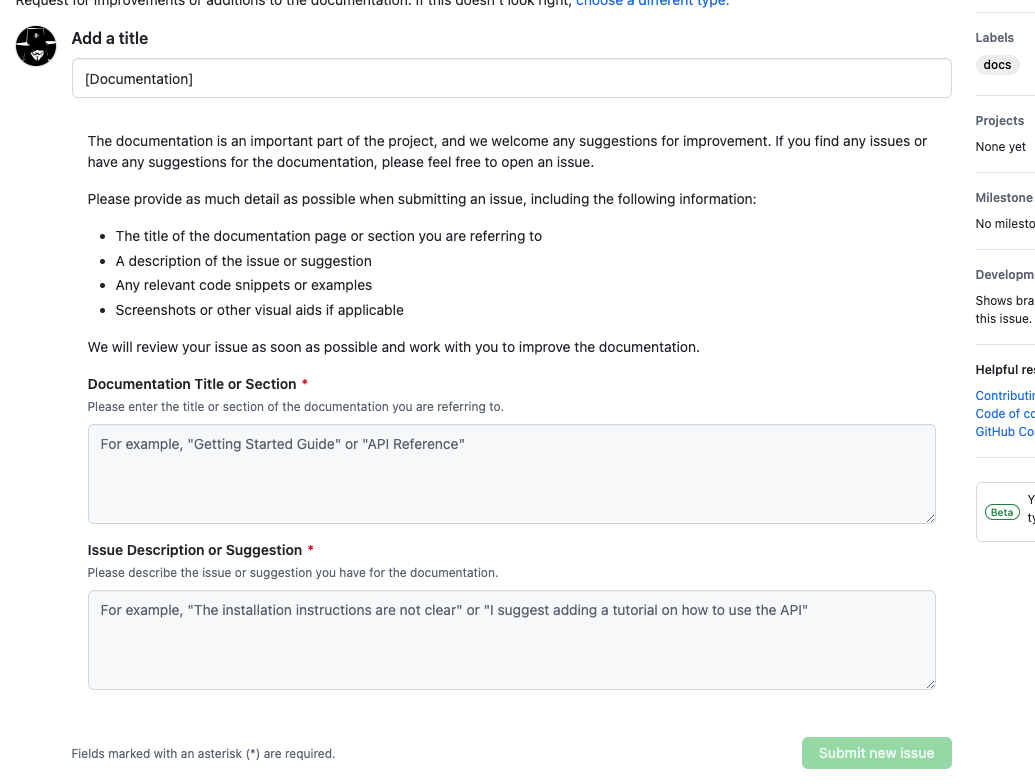Click the user avatar icon
The image size is (1035, 784).
pyautogui.click(x=36, y=46)
